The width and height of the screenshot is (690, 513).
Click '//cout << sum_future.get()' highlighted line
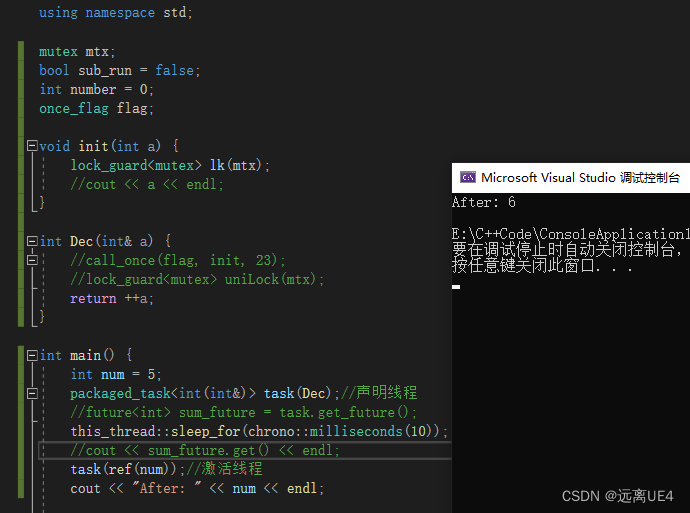pyautogui.click(x=205, y=451)
